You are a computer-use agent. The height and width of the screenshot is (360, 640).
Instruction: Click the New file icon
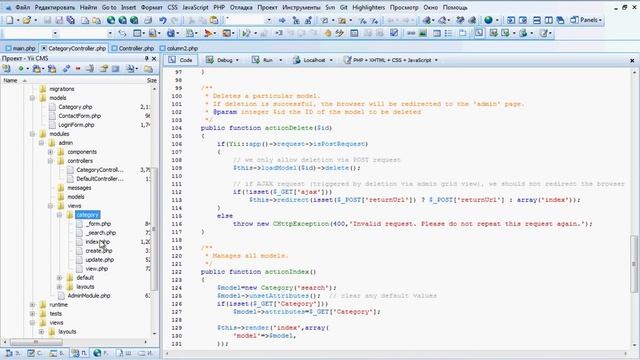[x=9, y=20]
